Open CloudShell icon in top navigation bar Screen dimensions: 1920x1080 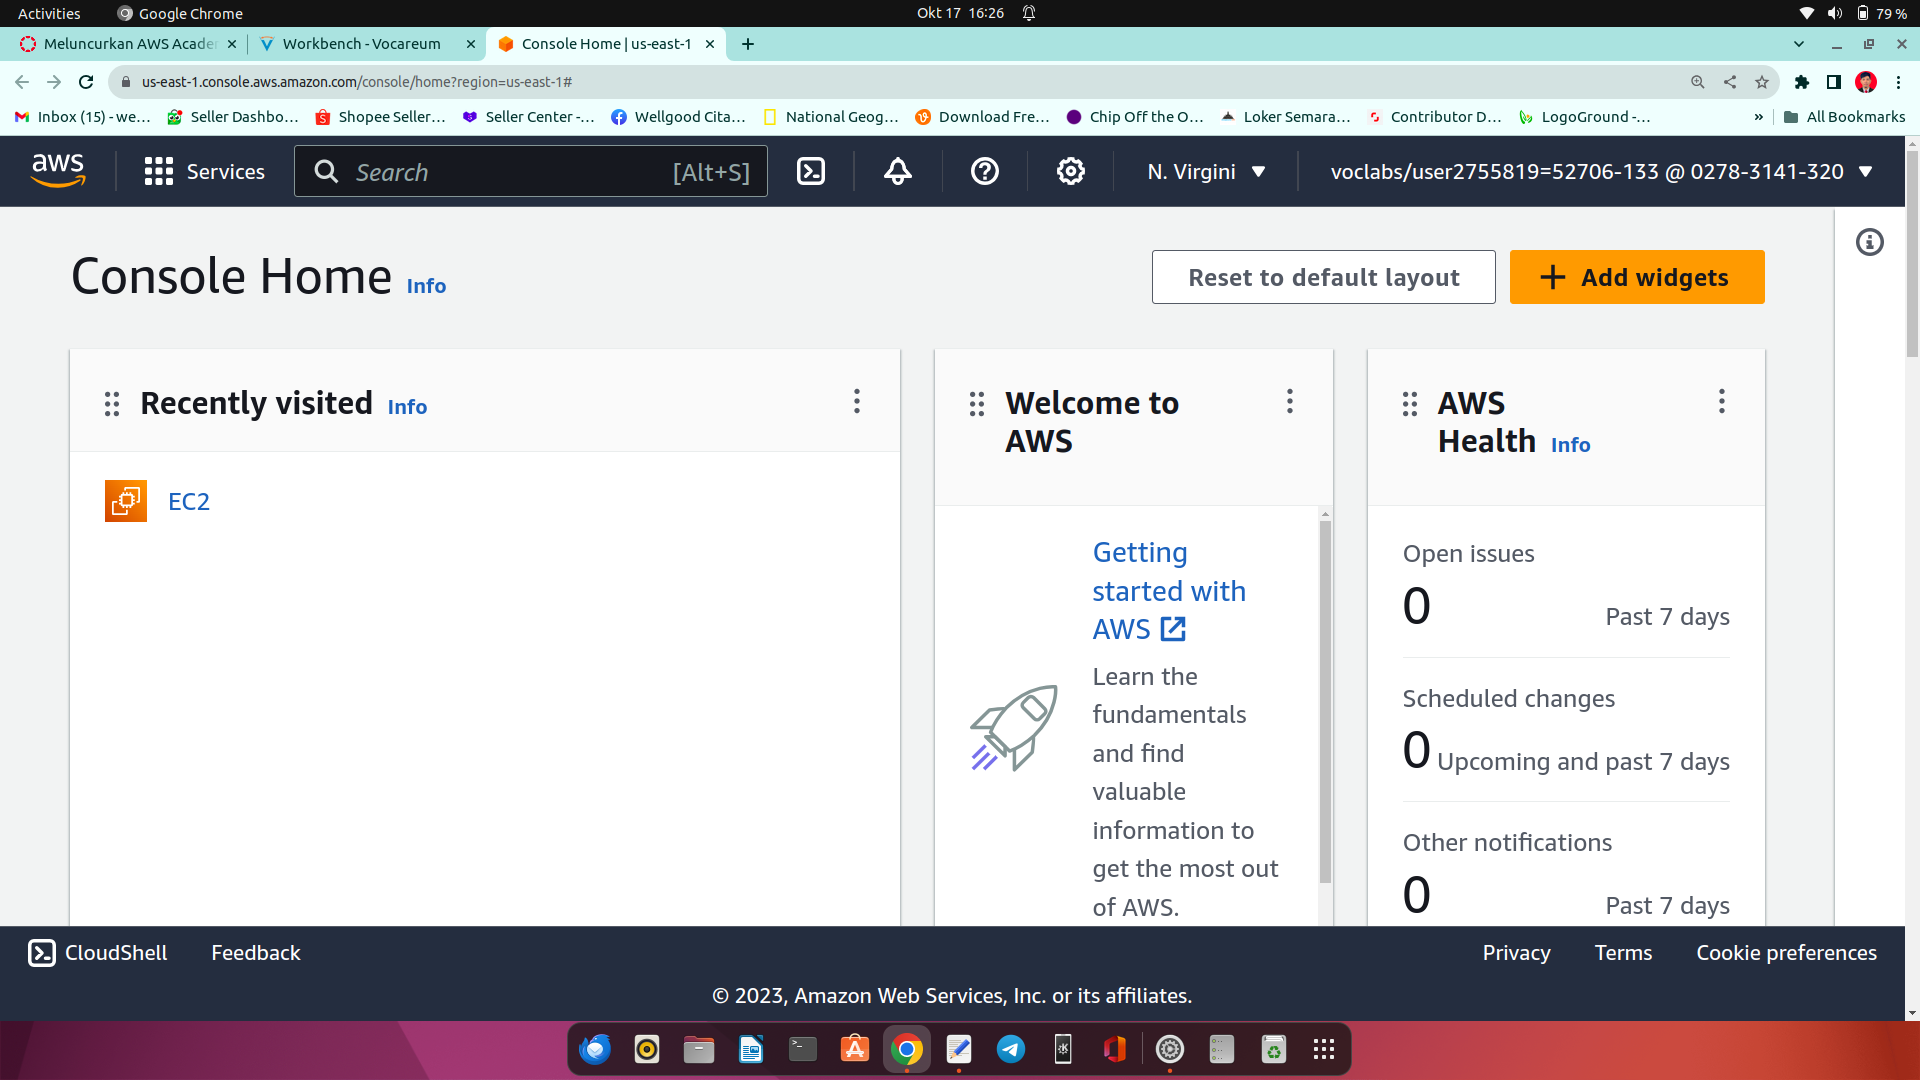pos(810,172)
